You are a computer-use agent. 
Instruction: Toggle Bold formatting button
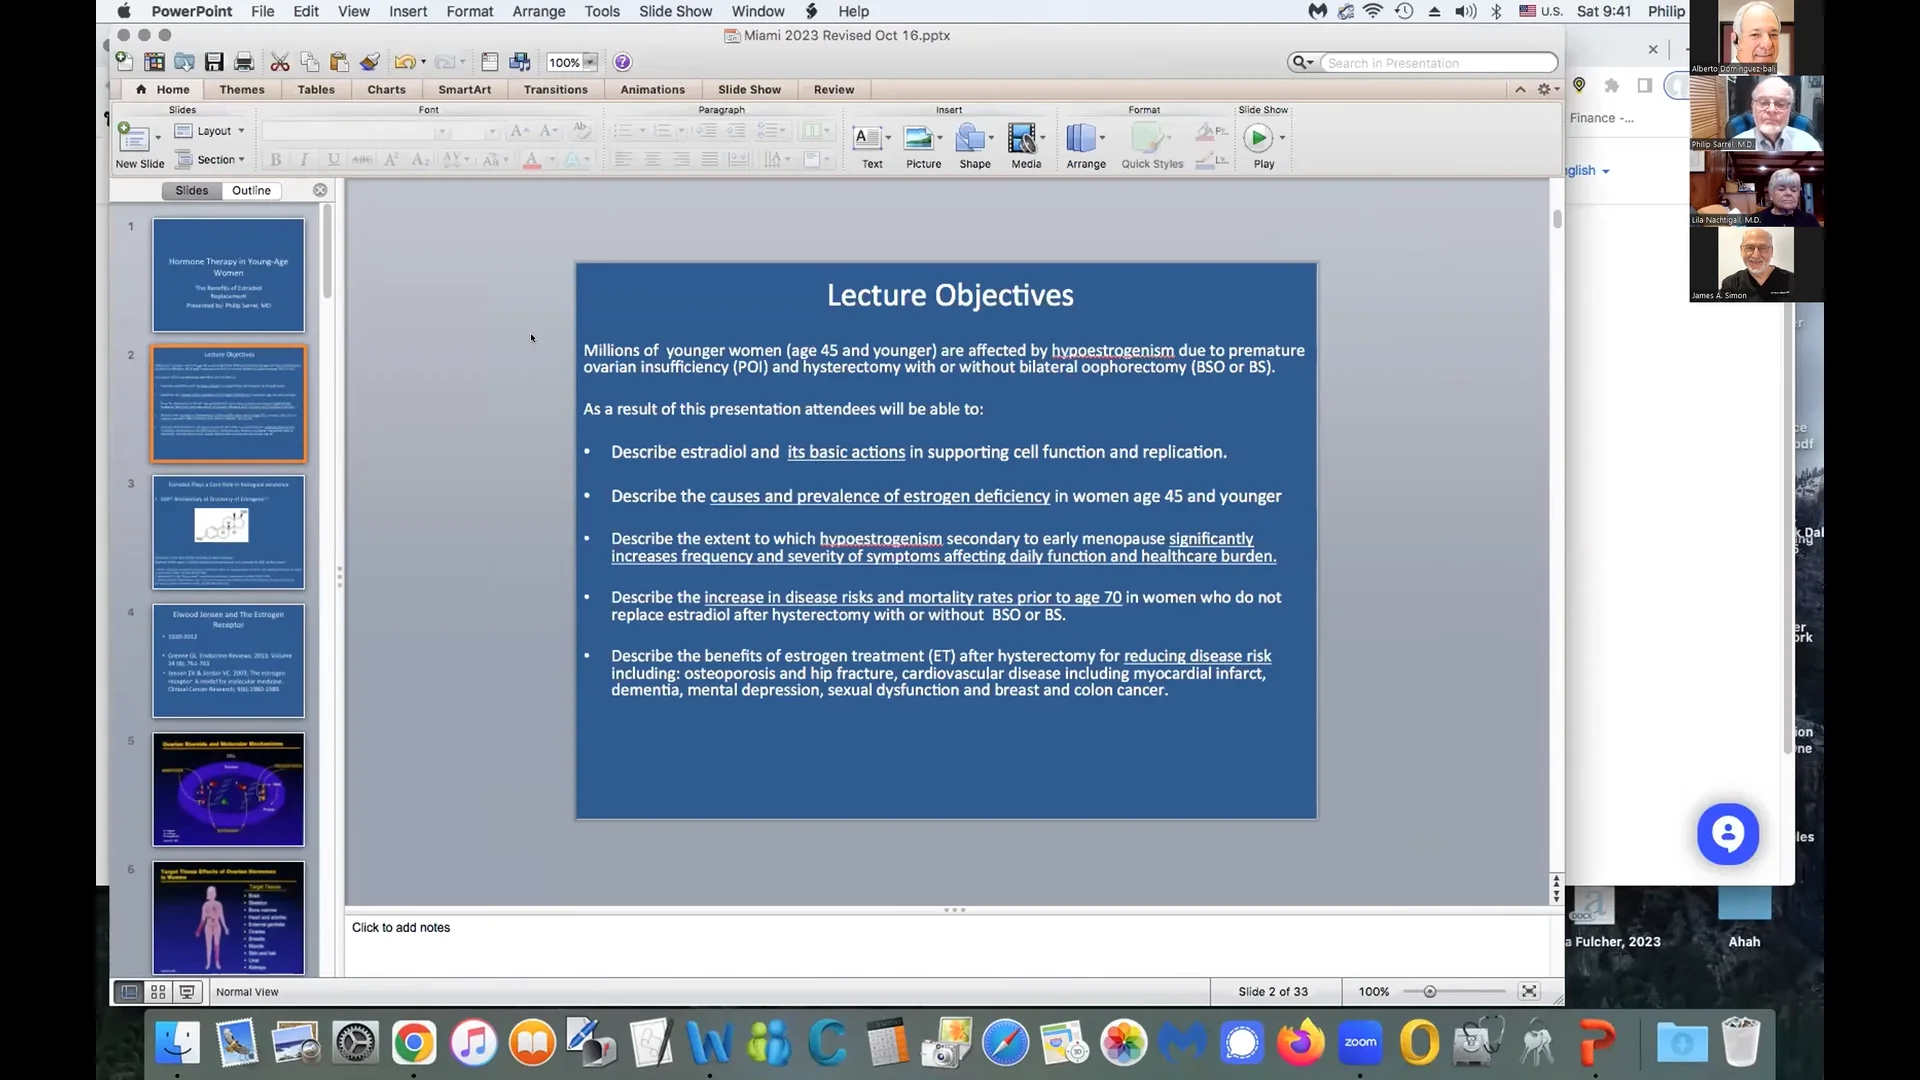click(275, 159)
